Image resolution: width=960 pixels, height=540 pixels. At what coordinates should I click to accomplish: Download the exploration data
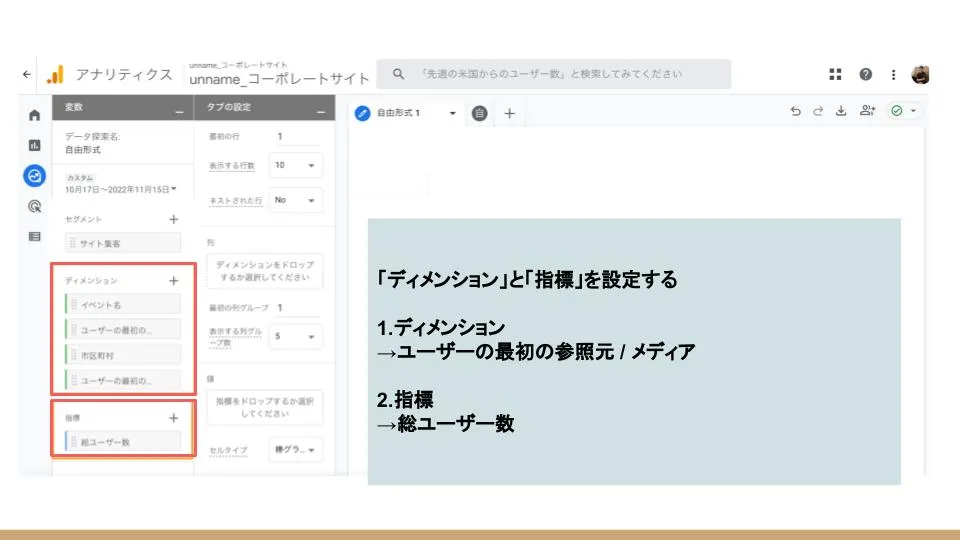(x=841, y=111)
